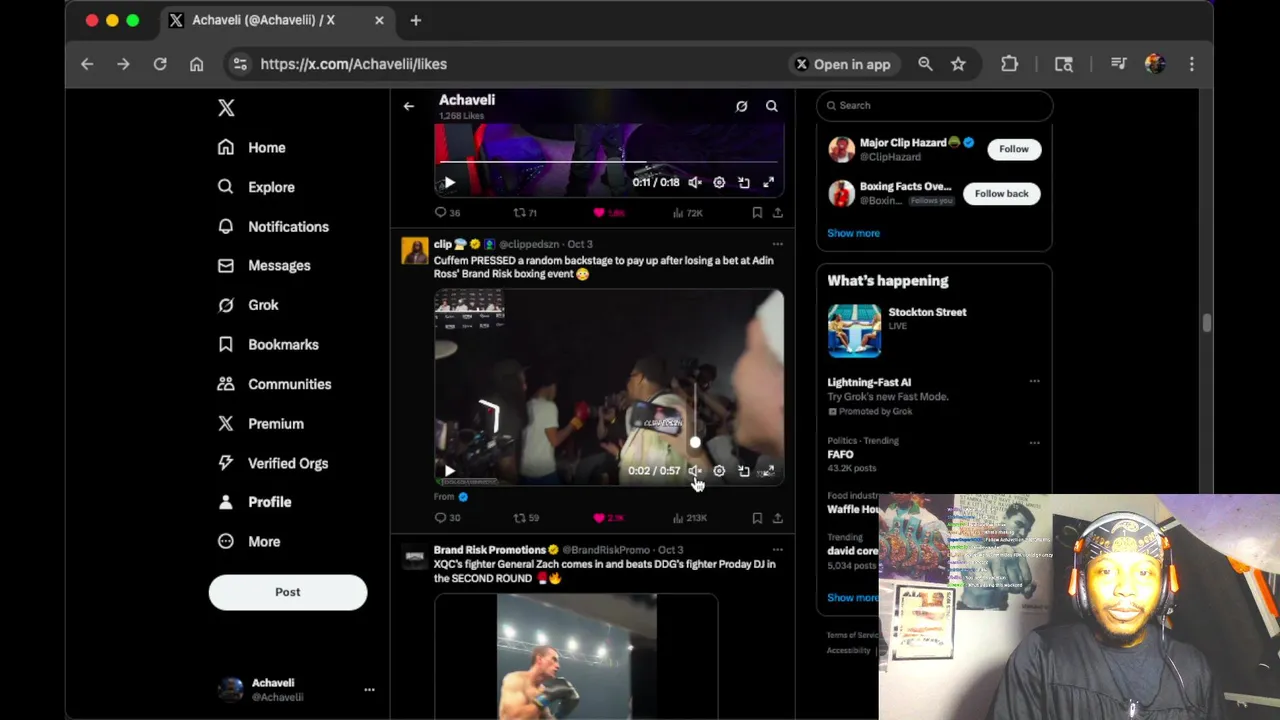Open Notifications in sidebar

(x=273, y=227)
